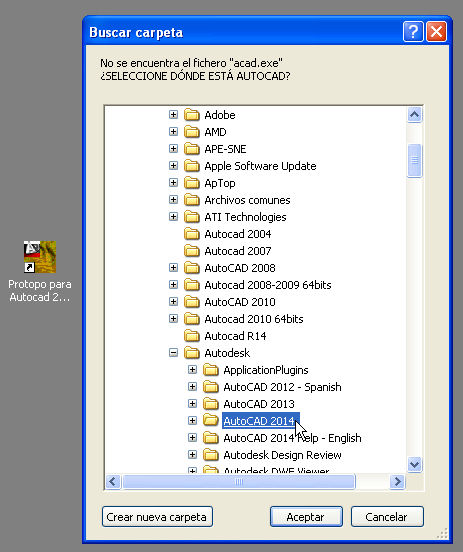Click the AutoCAD 2008 folder icon
Screen dimensions: 463x552
point(192,268)
